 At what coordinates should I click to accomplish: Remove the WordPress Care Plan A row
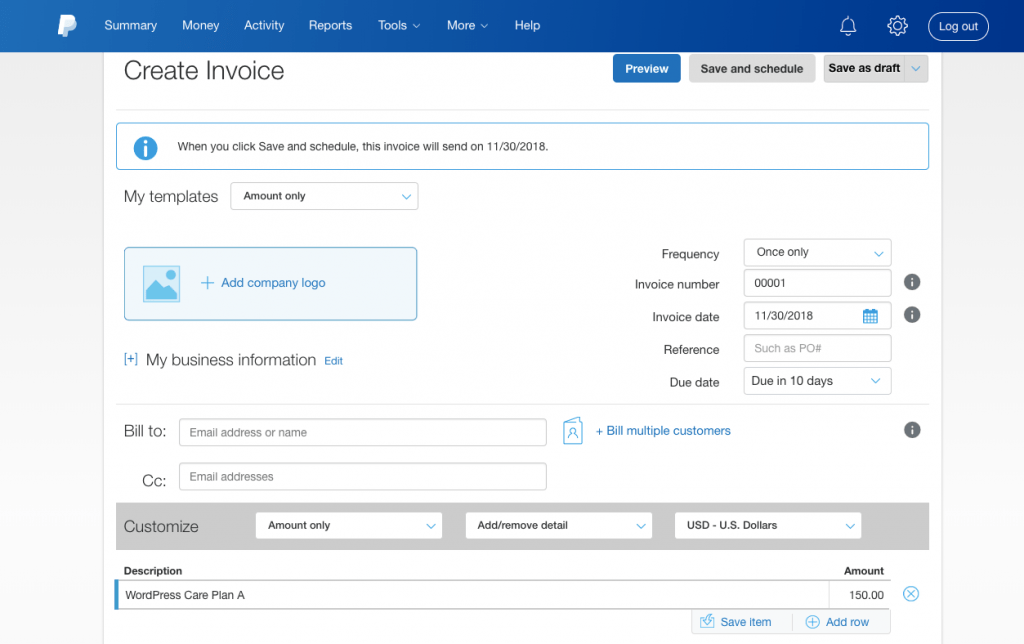click(x=910, y=594)
